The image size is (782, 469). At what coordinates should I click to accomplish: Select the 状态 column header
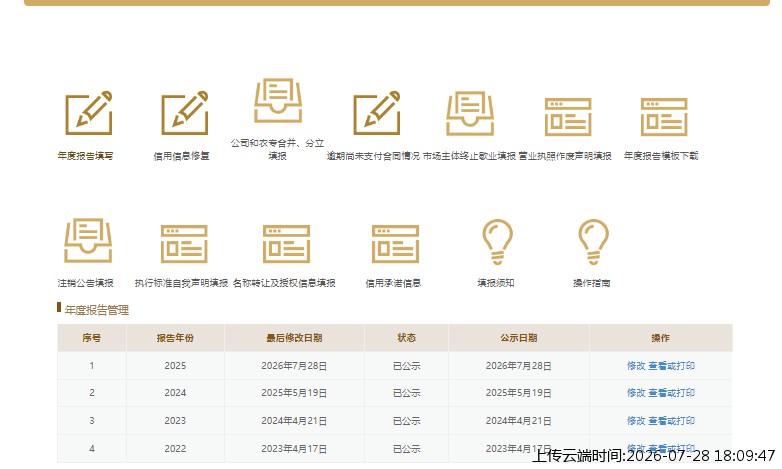[x=406, y=338]
